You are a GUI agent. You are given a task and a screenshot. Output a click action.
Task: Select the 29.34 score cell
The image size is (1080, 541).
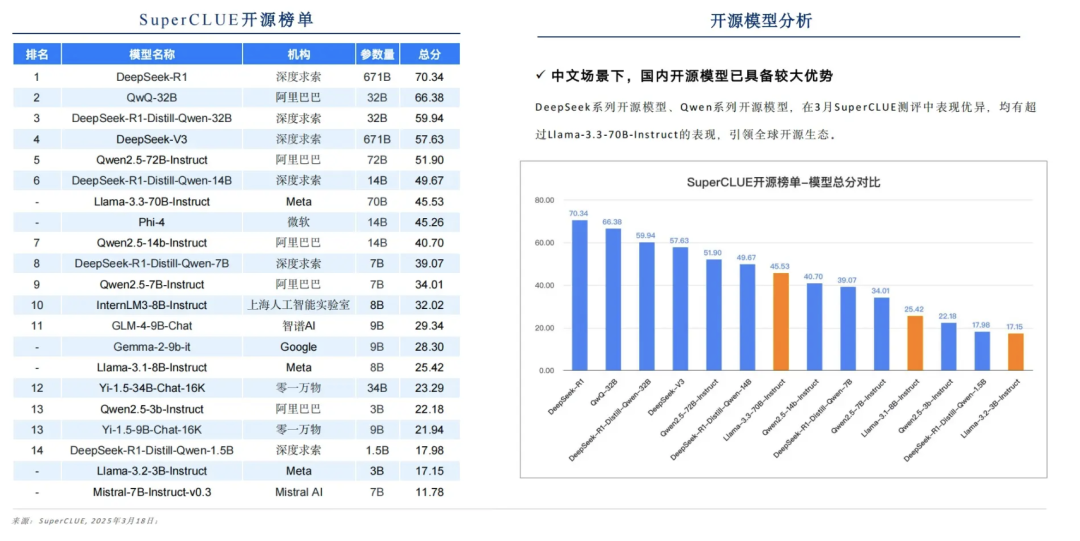(x=429, y=326)
